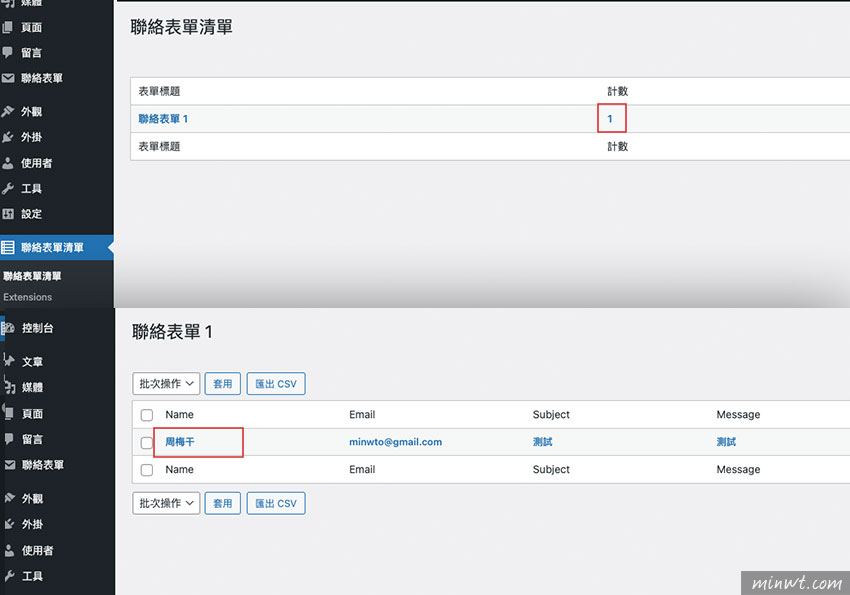Click the Subject column header at table top

tap(551, 415)
